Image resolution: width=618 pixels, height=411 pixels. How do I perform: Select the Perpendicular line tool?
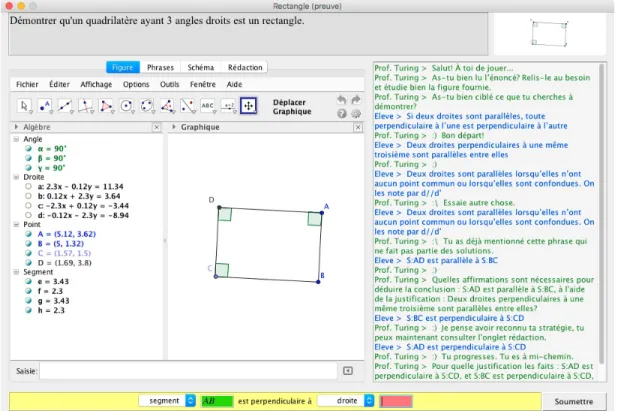(x=86, y=106)
